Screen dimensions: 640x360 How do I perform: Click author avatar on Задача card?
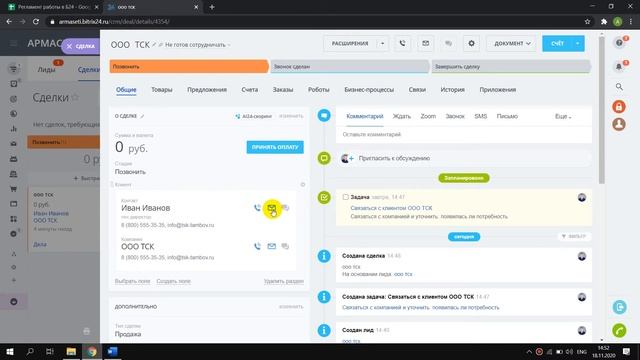coord(582,198)
